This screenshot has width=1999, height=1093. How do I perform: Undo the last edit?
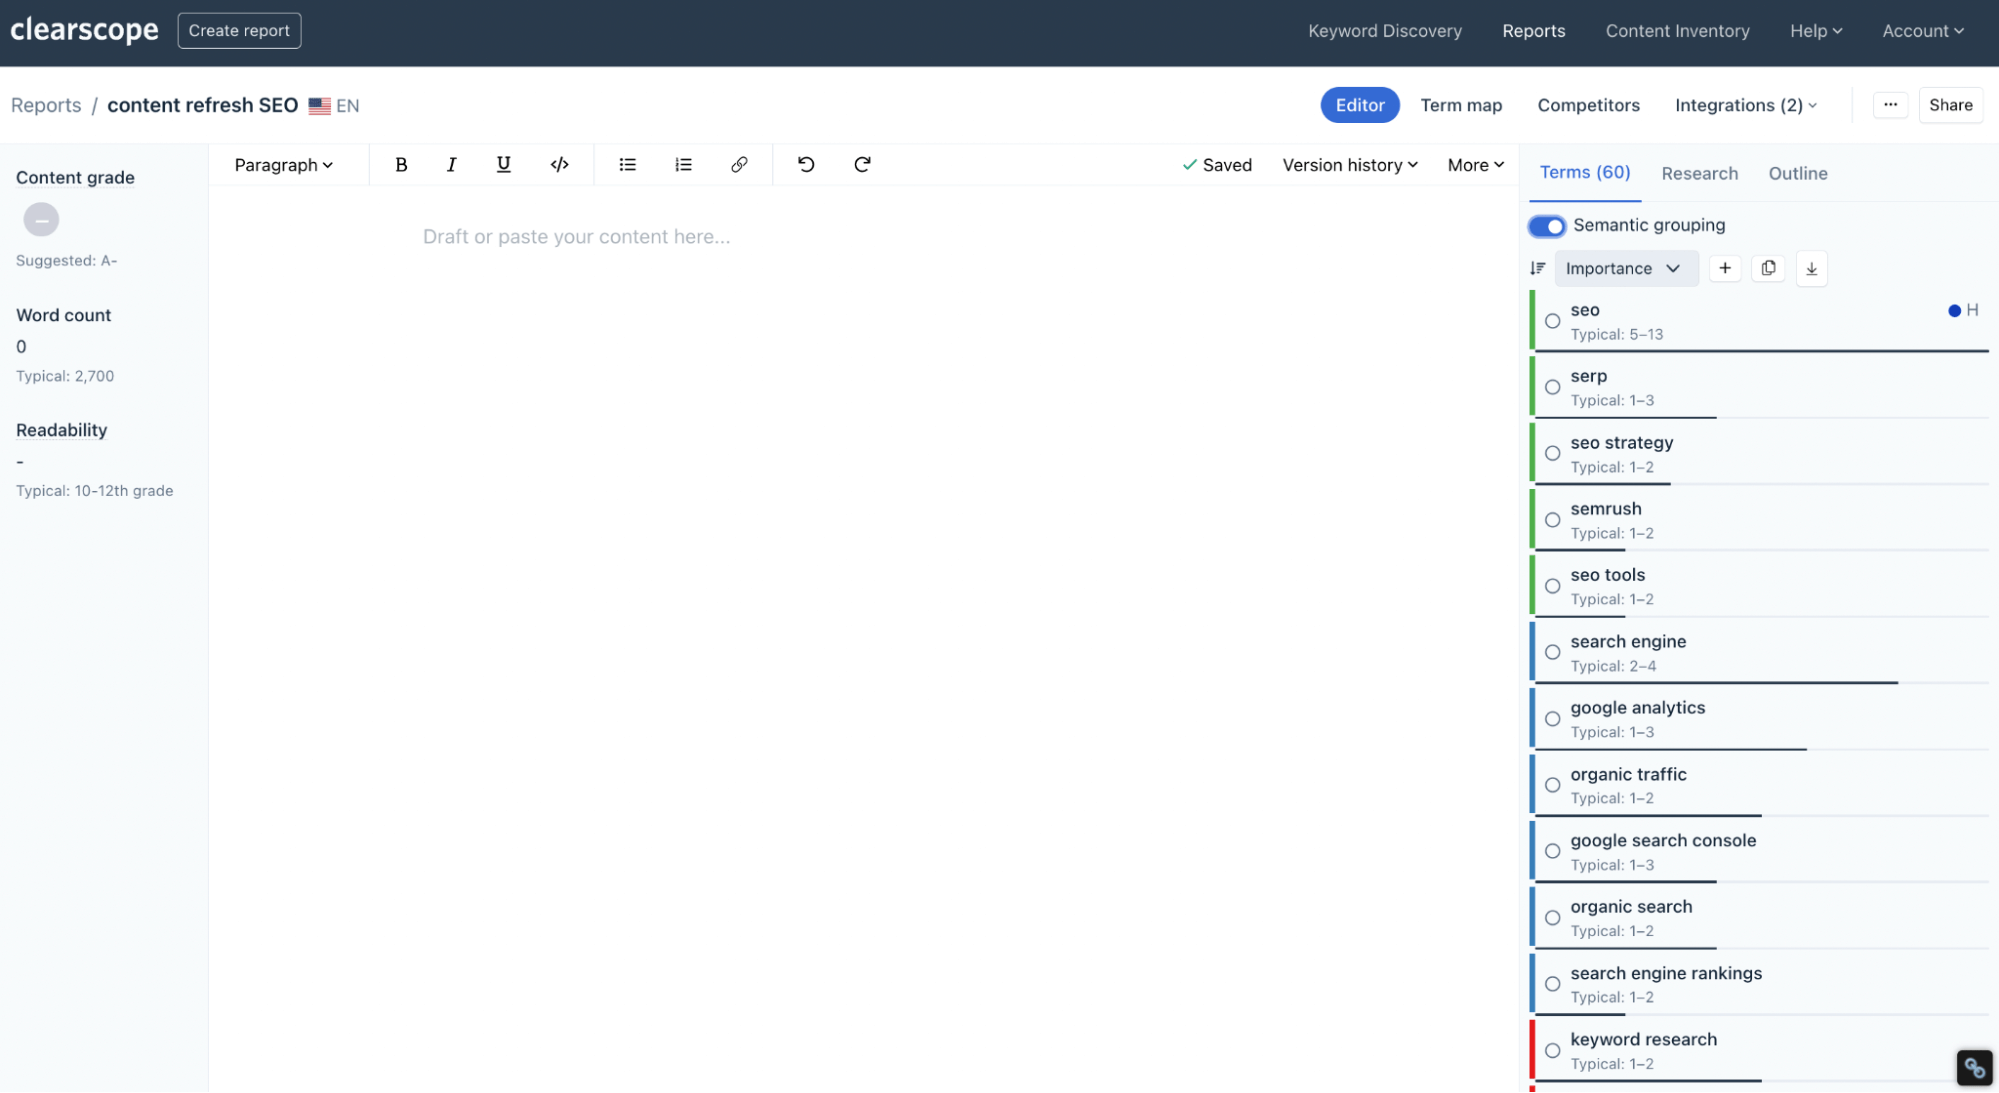[x=806, y=165]
